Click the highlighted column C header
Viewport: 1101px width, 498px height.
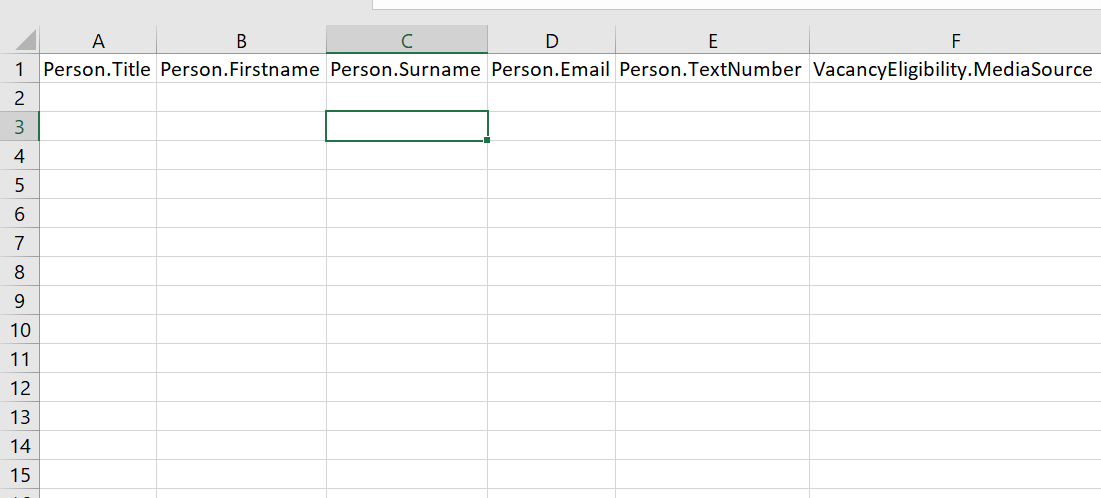click(406, 40)
